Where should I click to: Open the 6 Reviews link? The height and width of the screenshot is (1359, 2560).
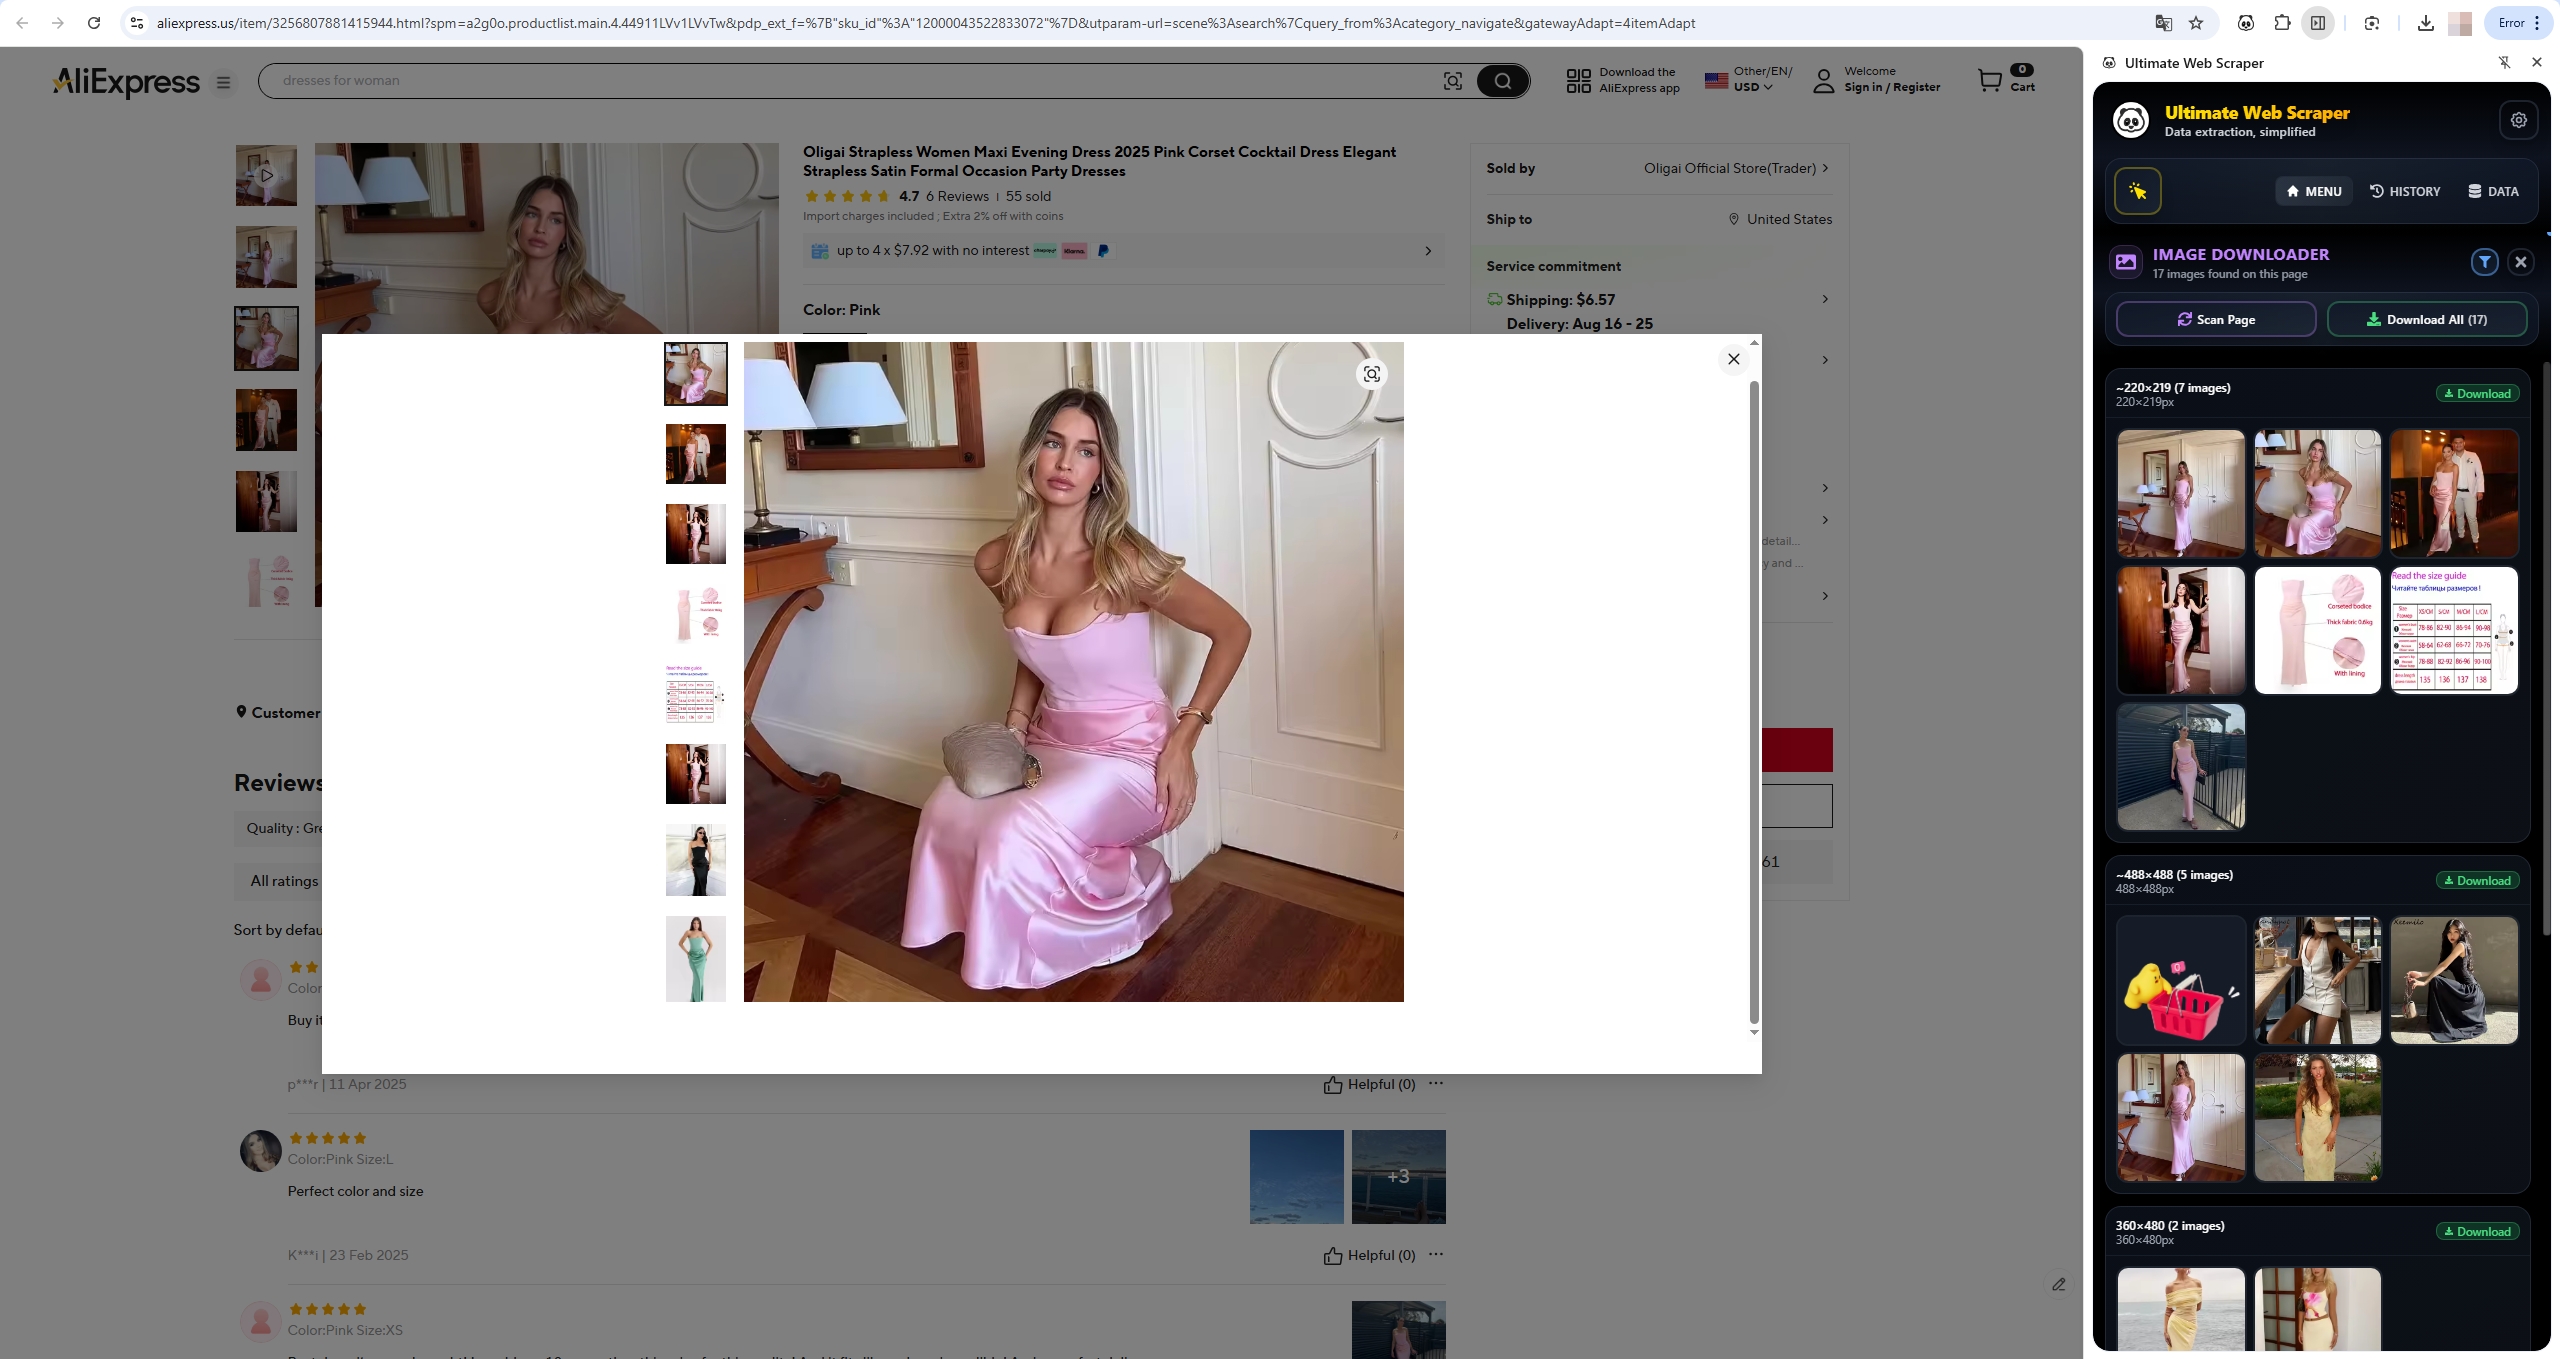coord(957,197)
